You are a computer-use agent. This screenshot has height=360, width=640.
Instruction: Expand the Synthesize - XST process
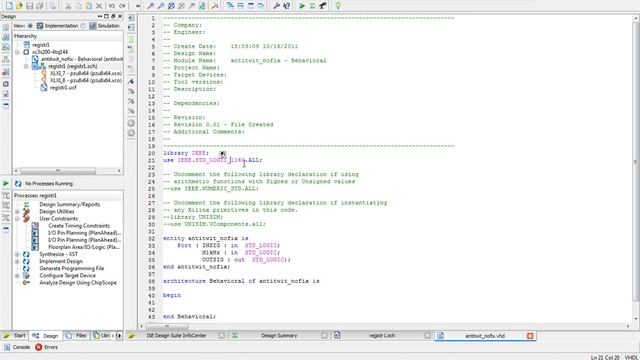click(17, 254)
